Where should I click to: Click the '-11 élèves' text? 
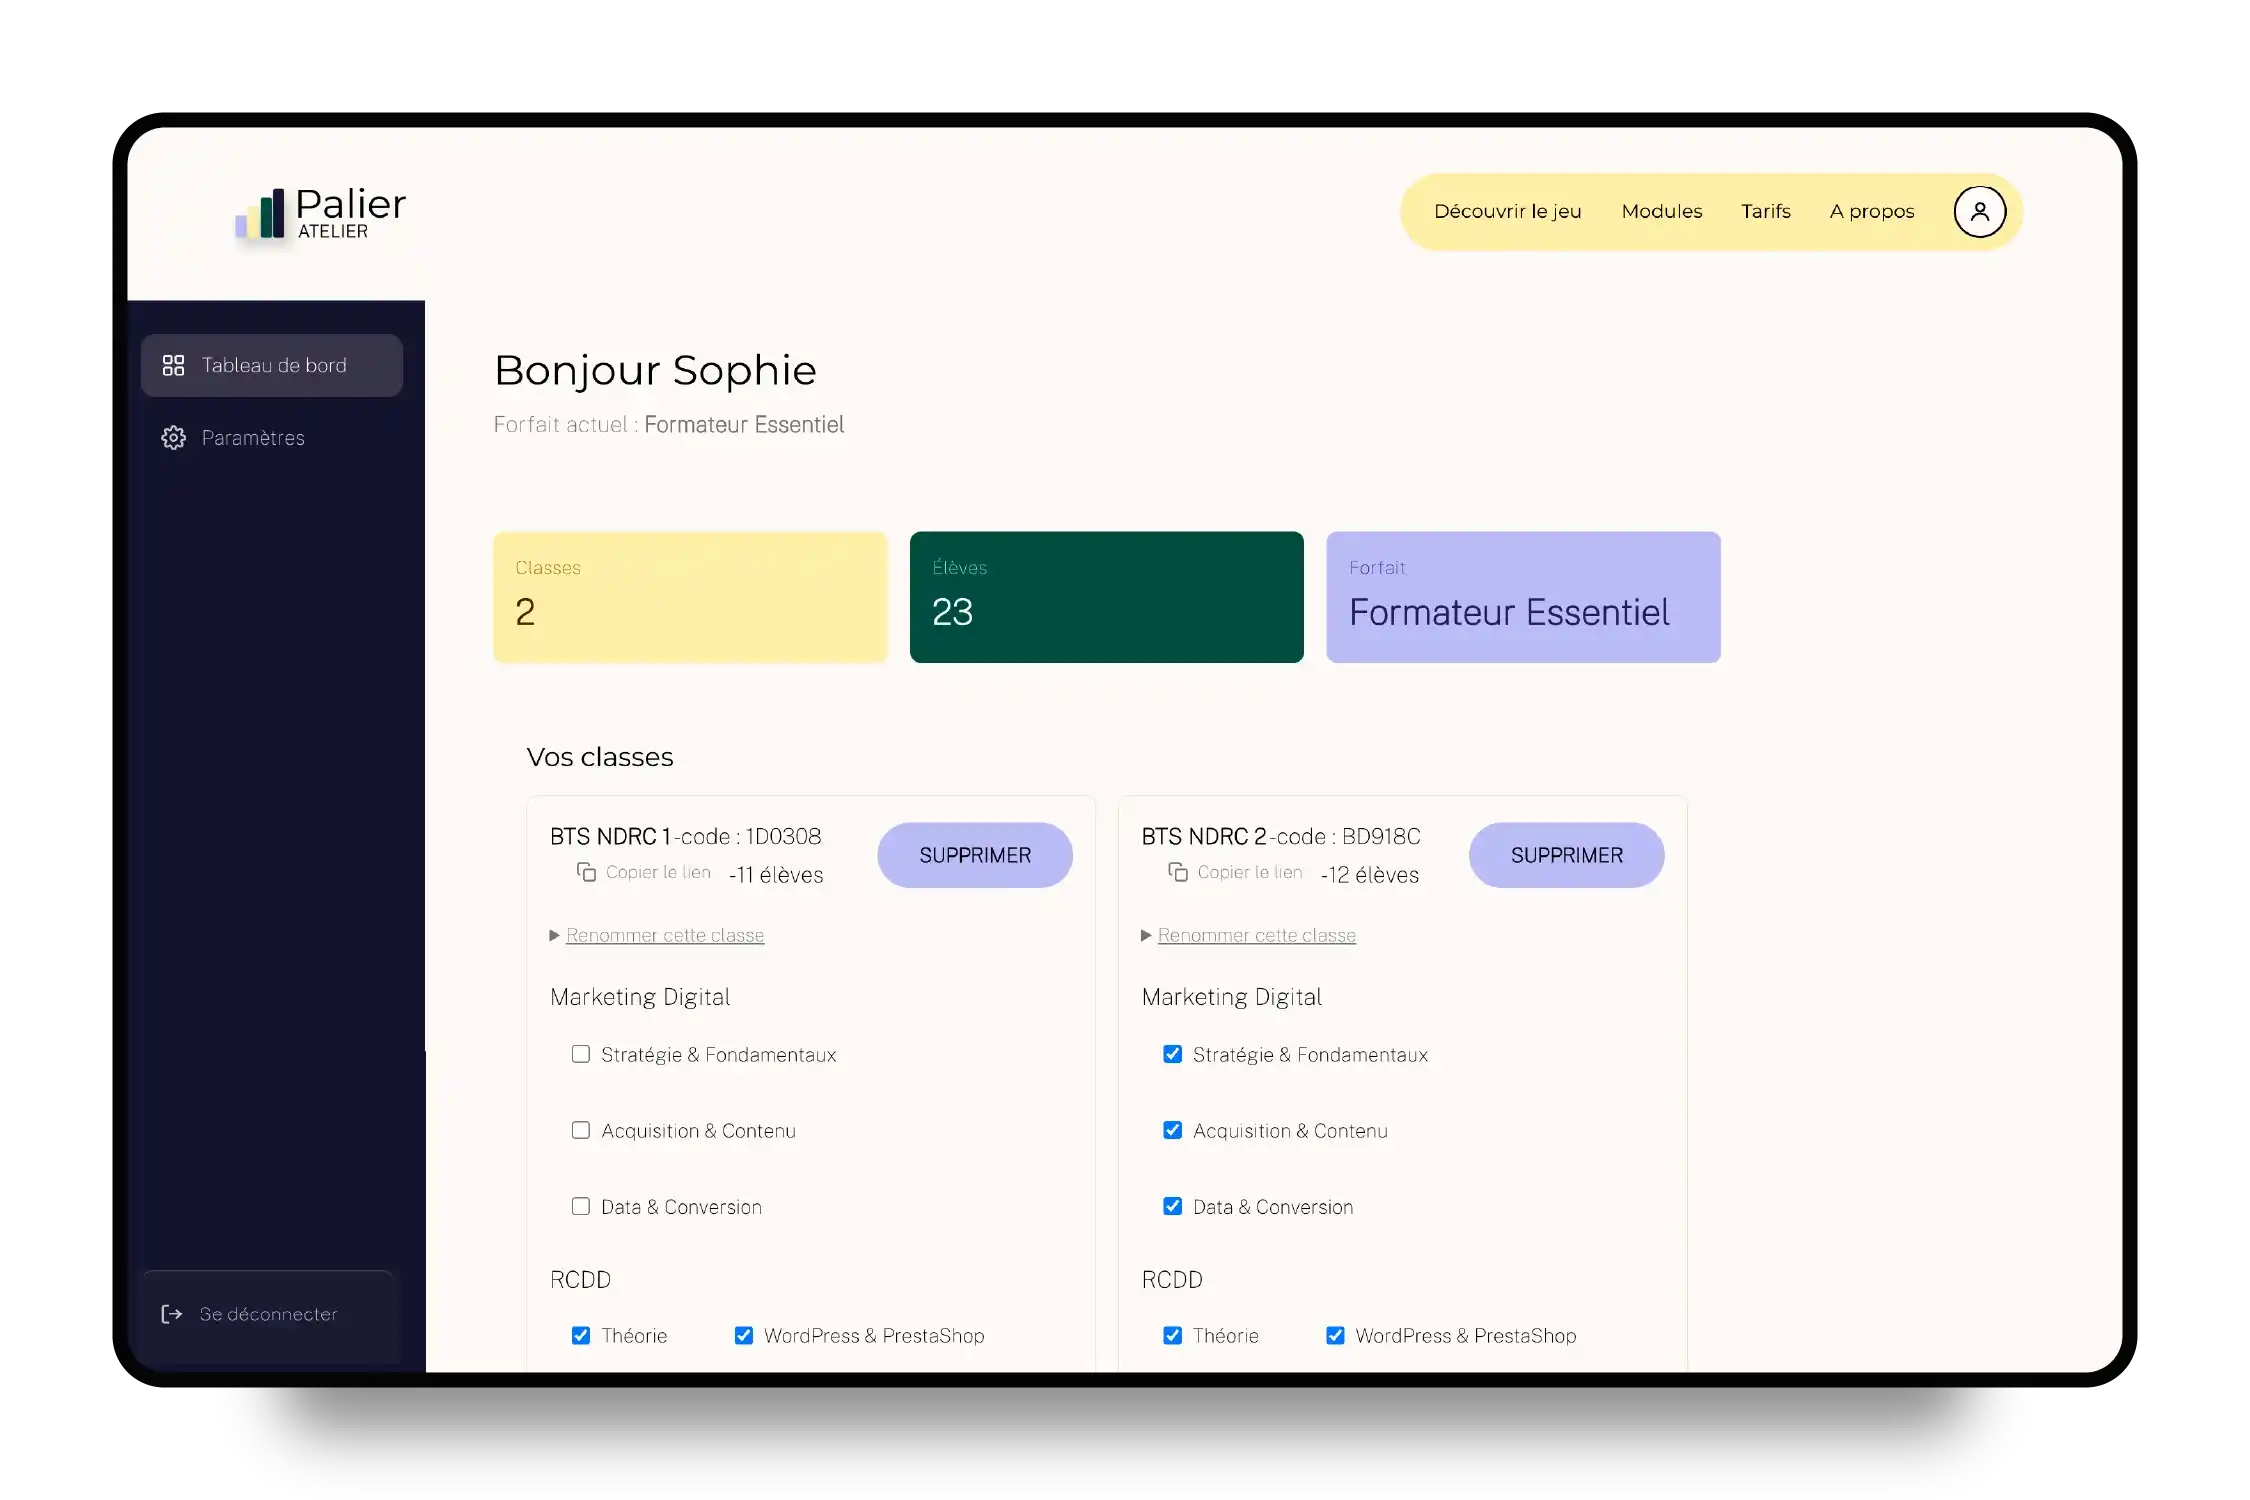776,875
